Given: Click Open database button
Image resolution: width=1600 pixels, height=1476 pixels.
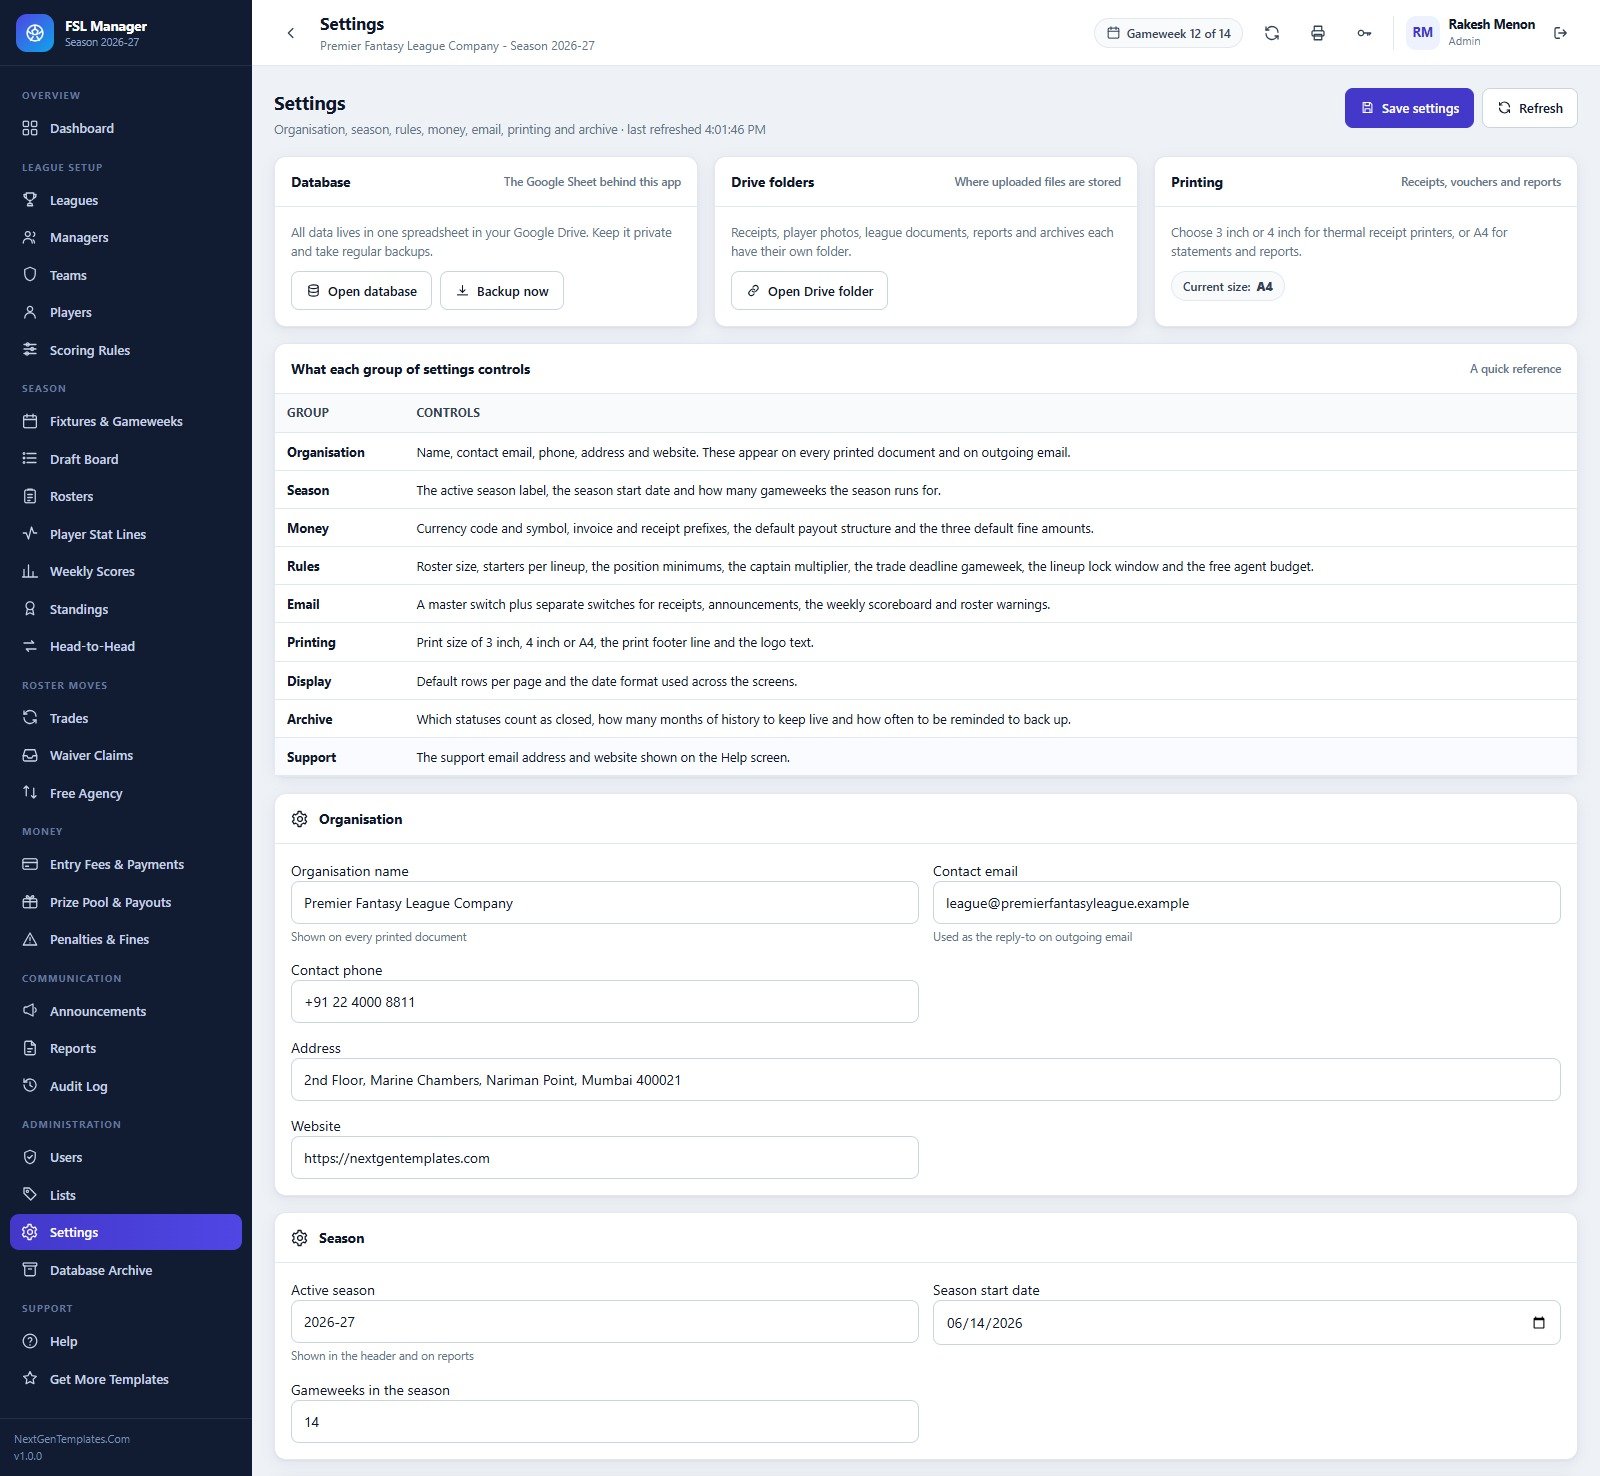Looking at the screenshot, I should click(x=361, y=291).
